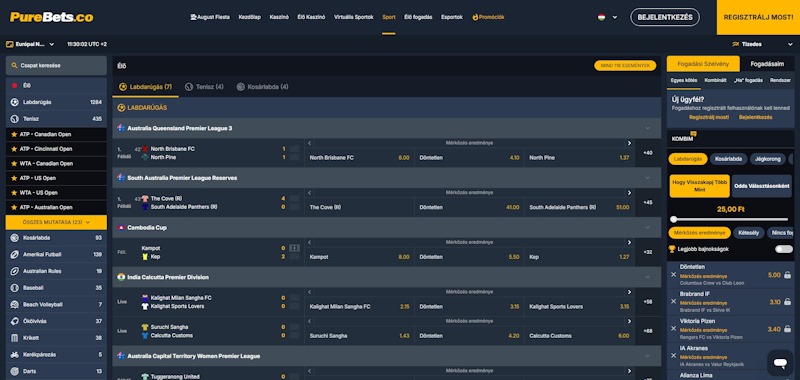
Task: Open the Tizedes odds format dropdown
Action: coord(762,44)
